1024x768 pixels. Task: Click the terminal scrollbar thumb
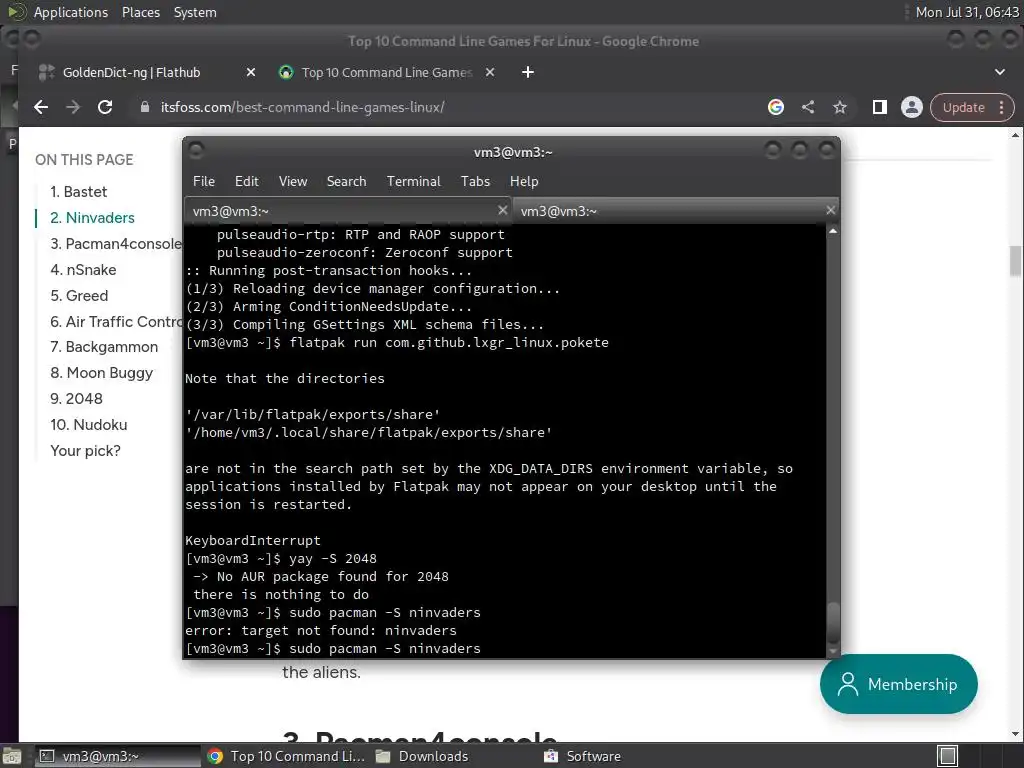[x=833, y=622]
